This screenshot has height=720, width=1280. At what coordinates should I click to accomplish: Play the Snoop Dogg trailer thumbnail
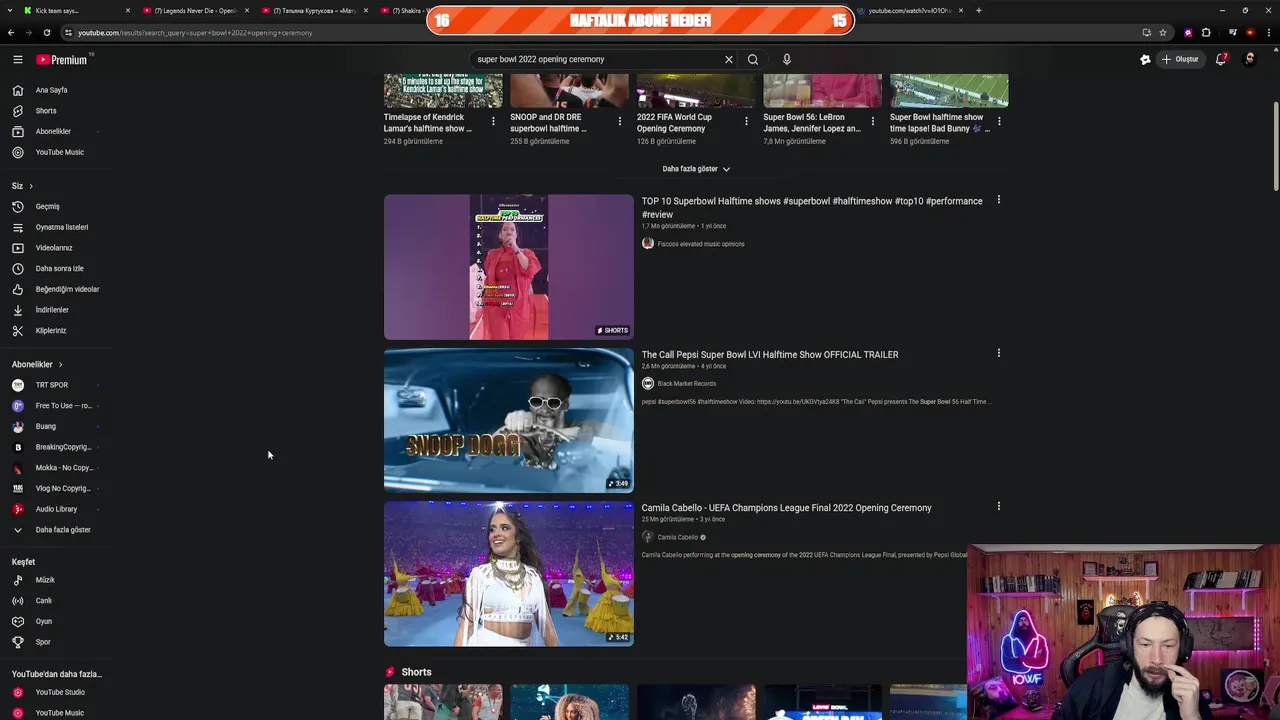508,420
